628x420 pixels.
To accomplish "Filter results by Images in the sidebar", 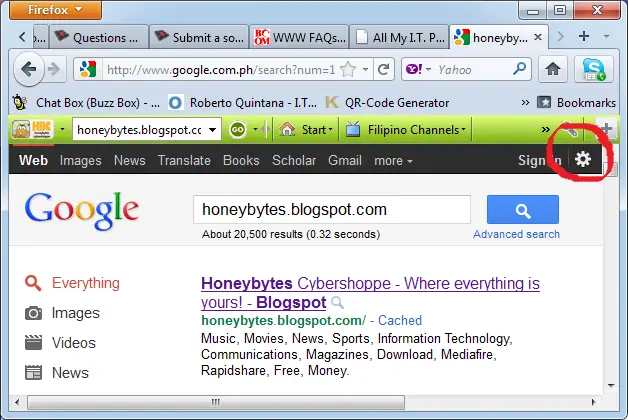I will [x=62, y=313].
